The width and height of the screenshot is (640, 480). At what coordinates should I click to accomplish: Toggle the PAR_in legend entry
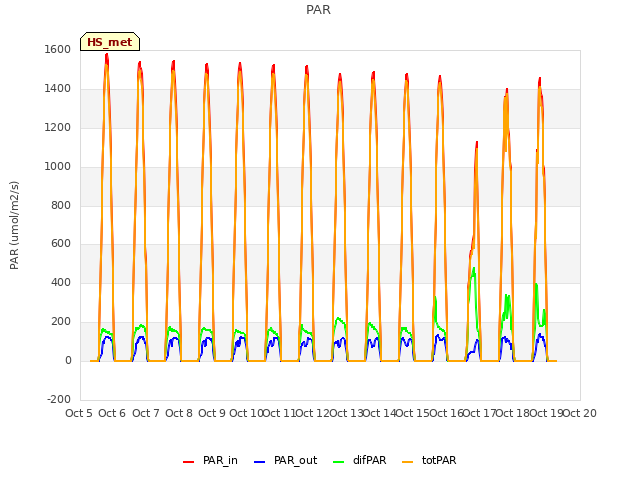pos(210,460)
